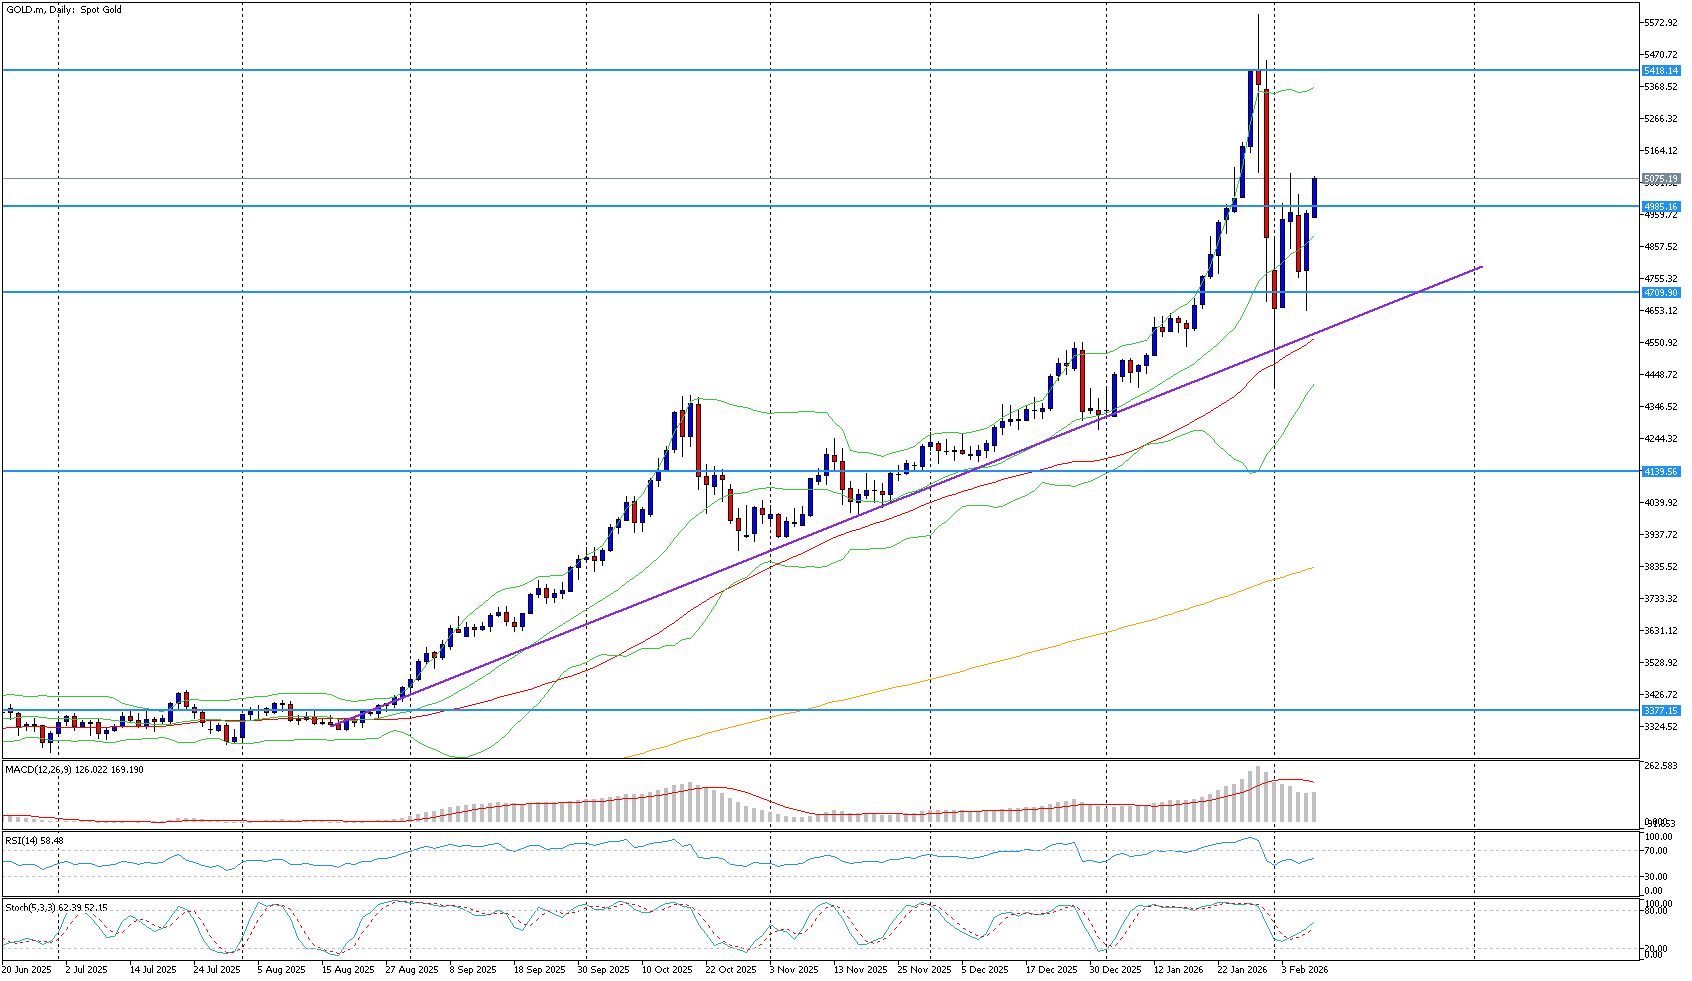Click the 3 Nov 2025 date label
This screenshot has height=981, width=1692.
[794, 970]
